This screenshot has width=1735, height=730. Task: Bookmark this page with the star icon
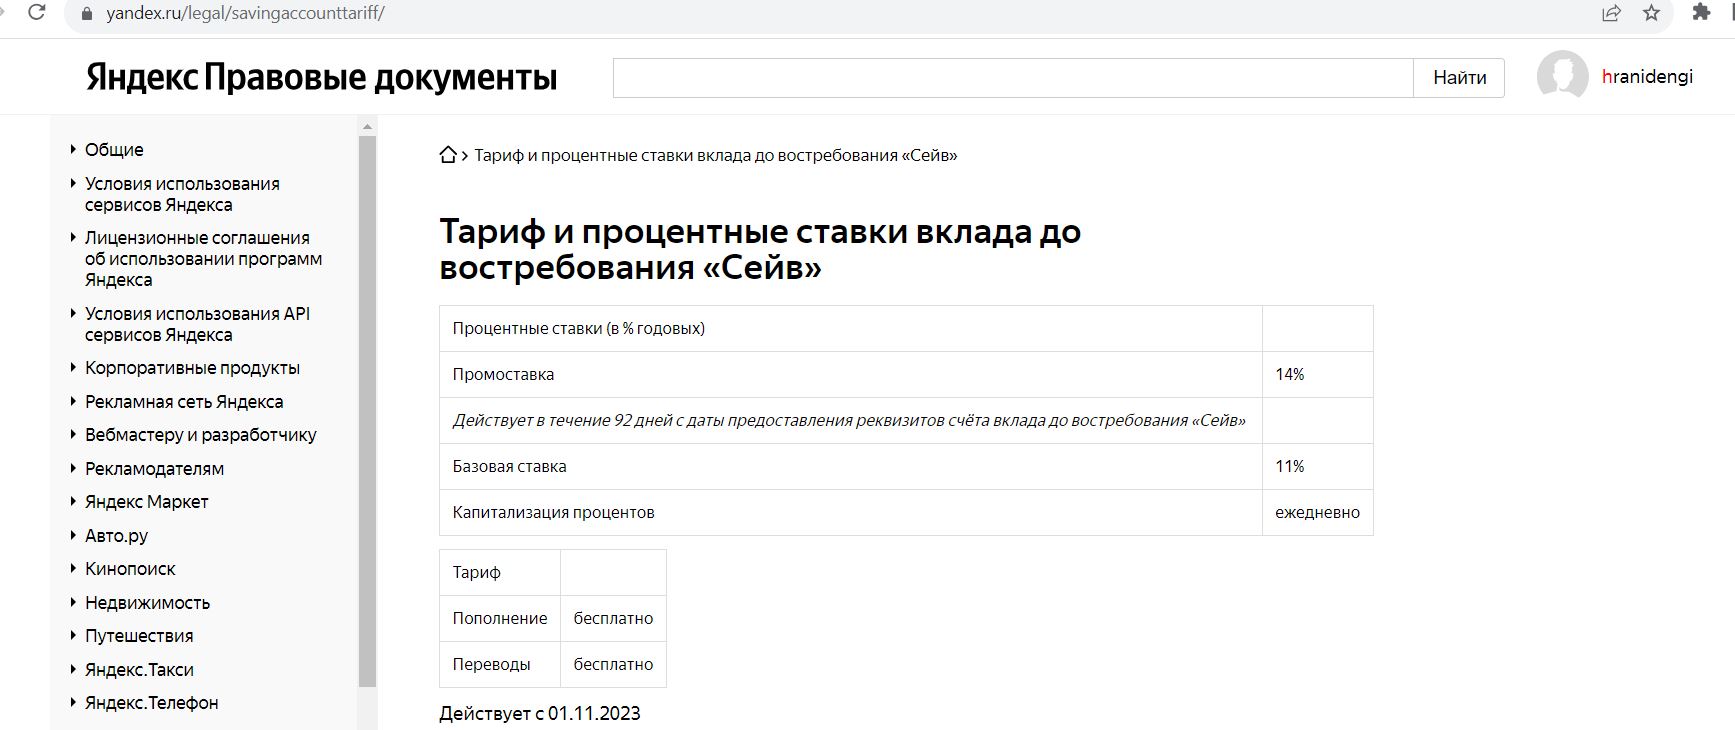point(1652,13)
